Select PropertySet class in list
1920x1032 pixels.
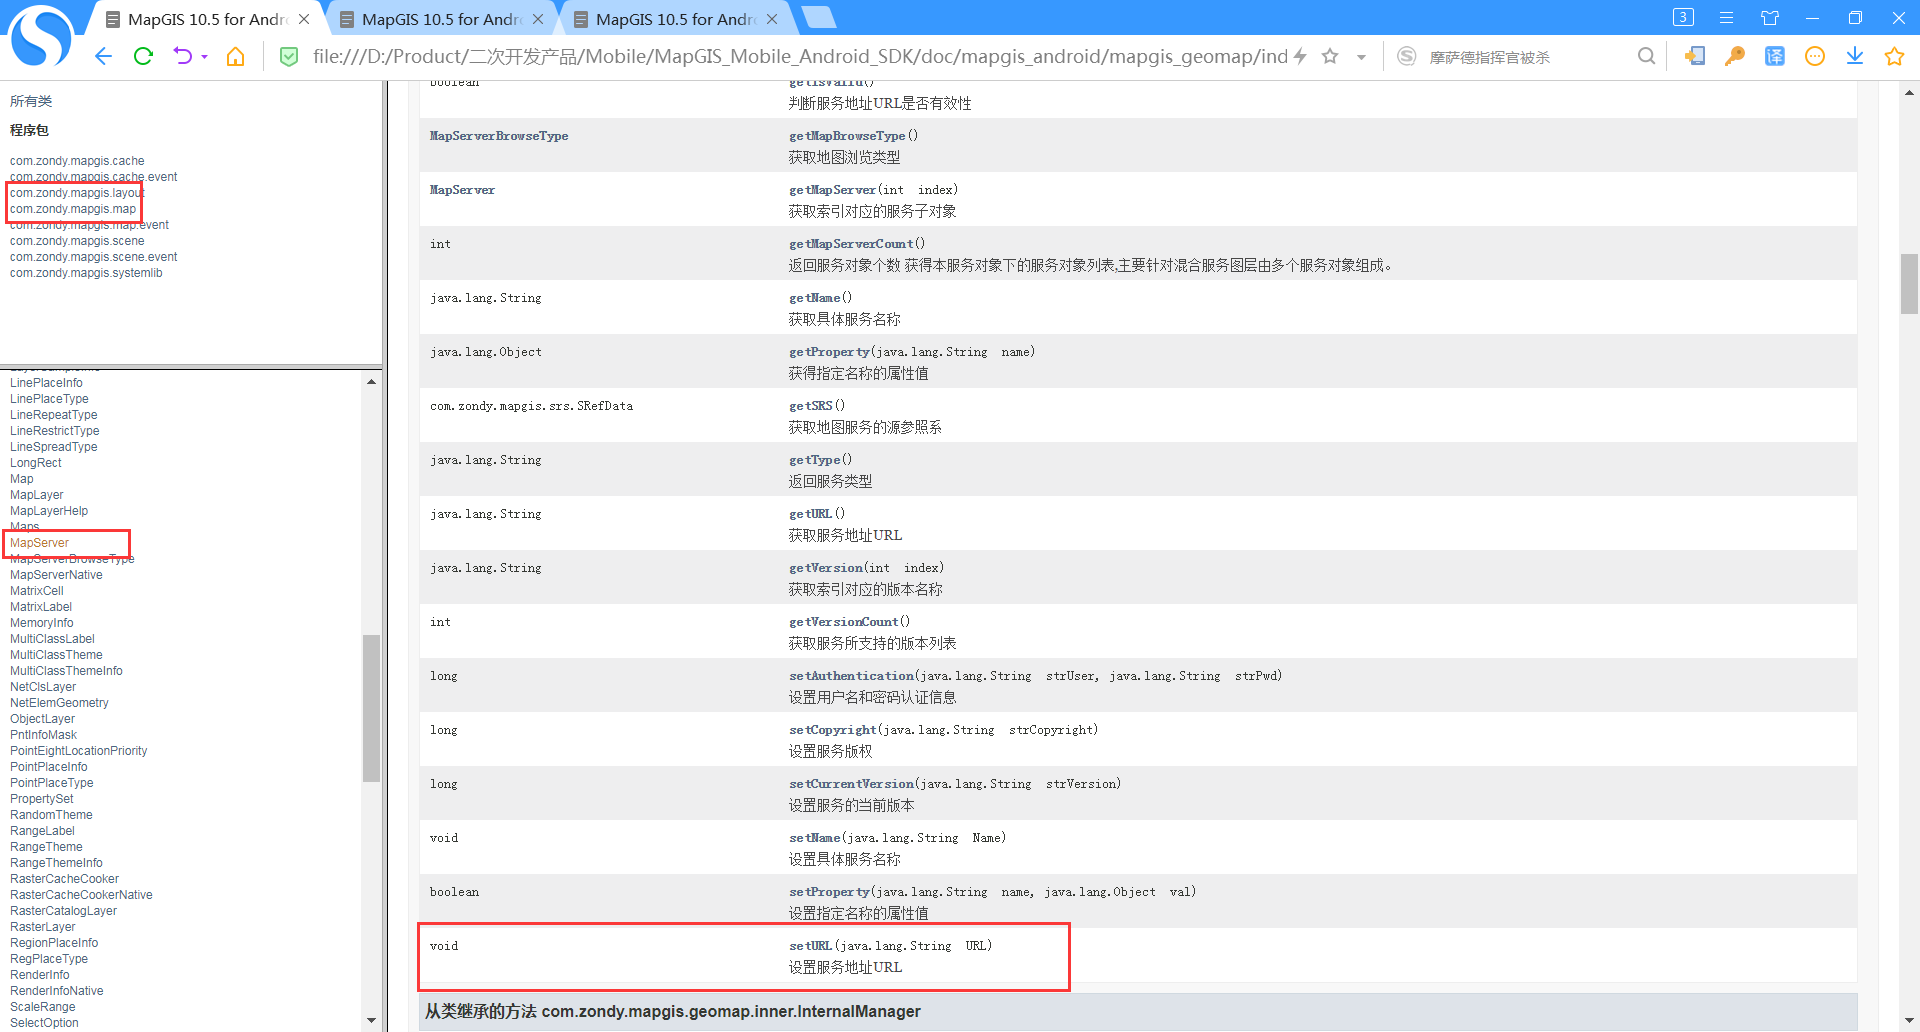click(x=41, y=799)
